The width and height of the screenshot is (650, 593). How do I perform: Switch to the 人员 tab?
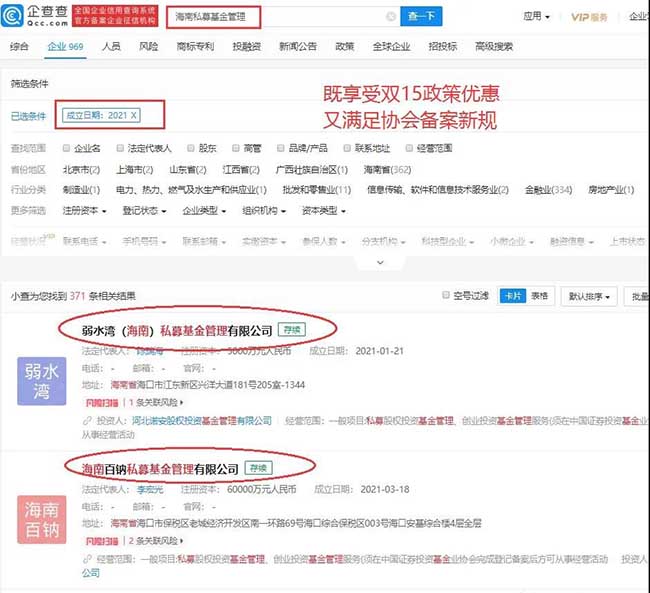pos(111,46)
